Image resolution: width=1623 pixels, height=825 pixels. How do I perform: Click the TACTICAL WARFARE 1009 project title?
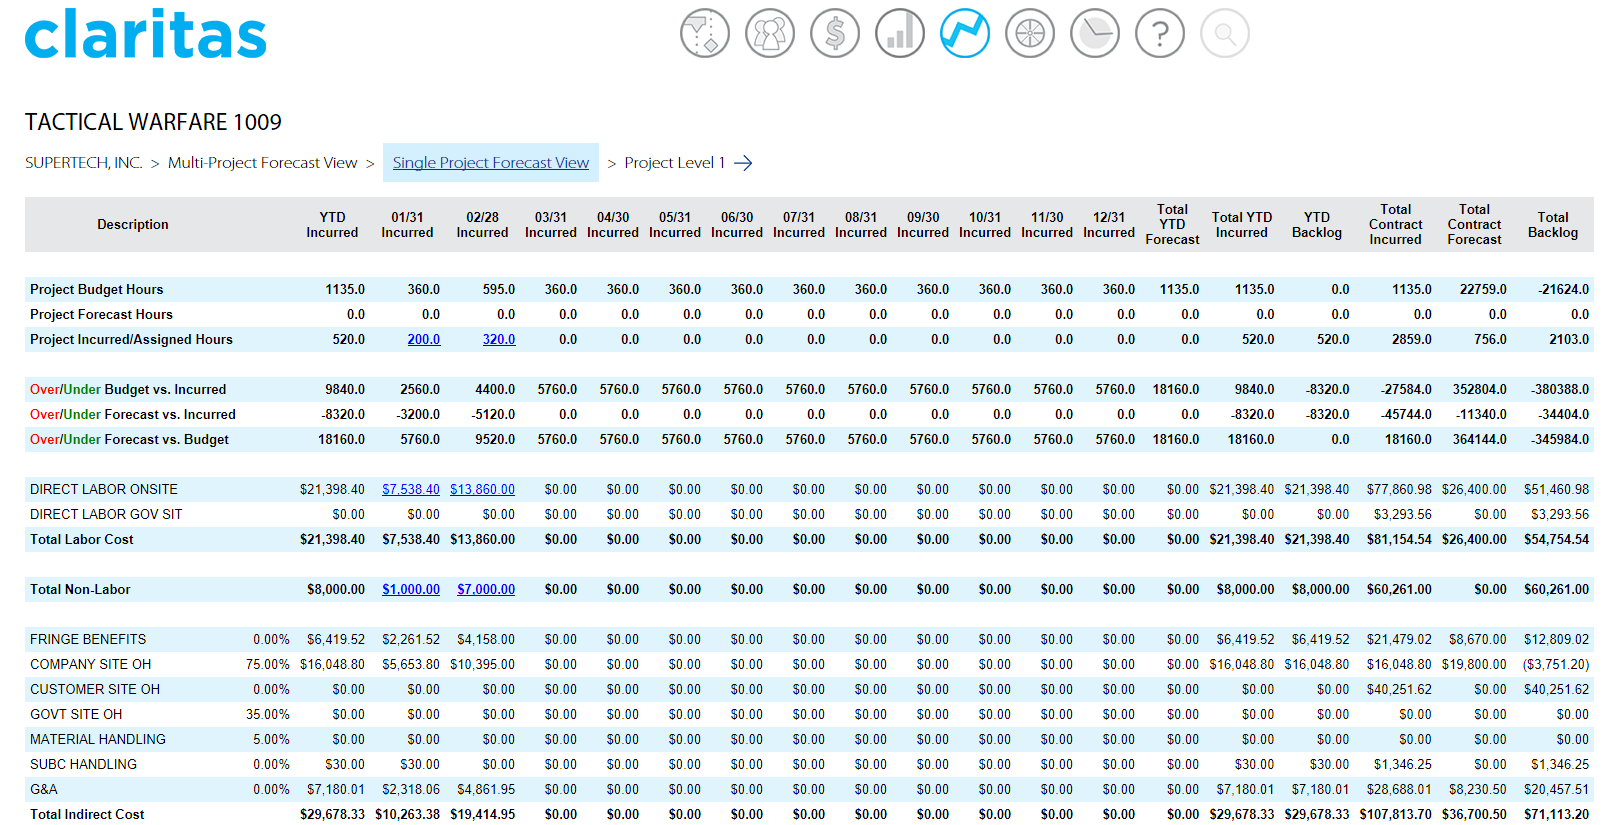pyautogui.click(x=153, y=122)
